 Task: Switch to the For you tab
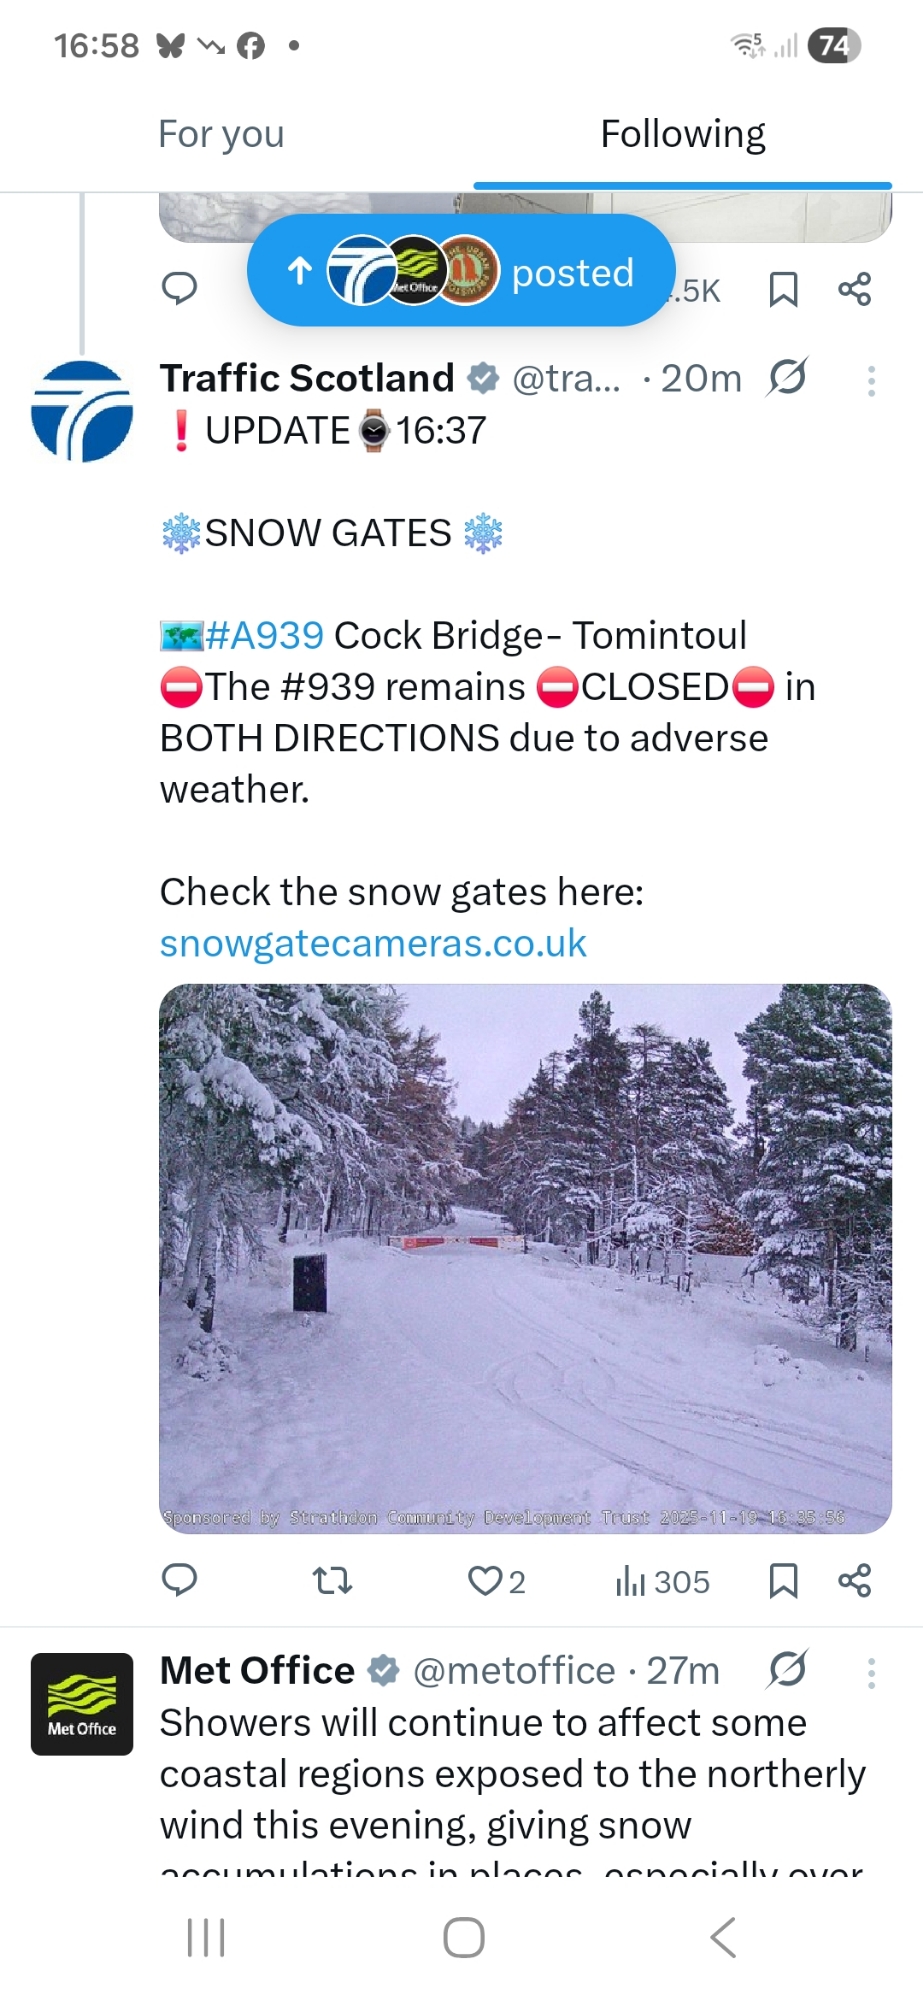tap(221, 134)
